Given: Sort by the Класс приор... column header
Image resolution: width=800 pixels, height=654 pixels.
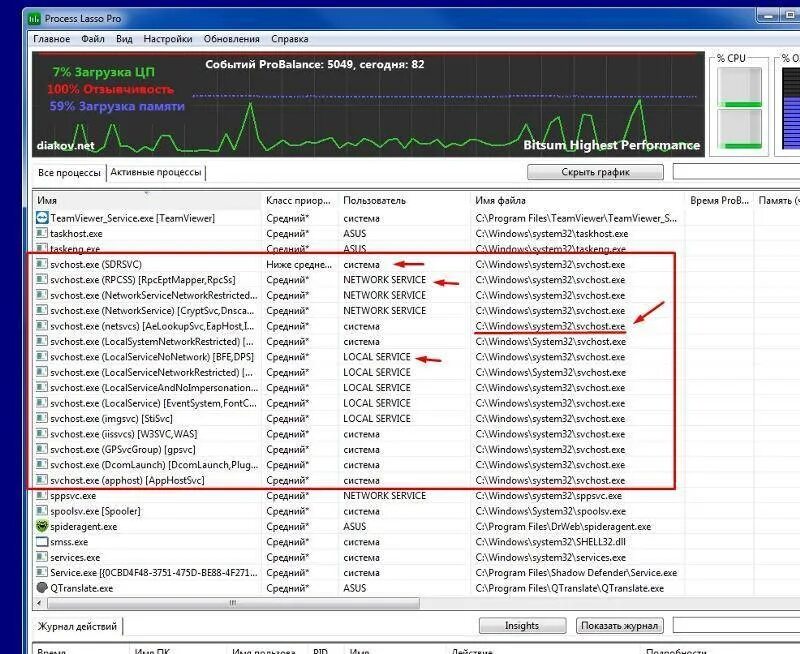Looking at the screenshot, I should coord(299,200).
